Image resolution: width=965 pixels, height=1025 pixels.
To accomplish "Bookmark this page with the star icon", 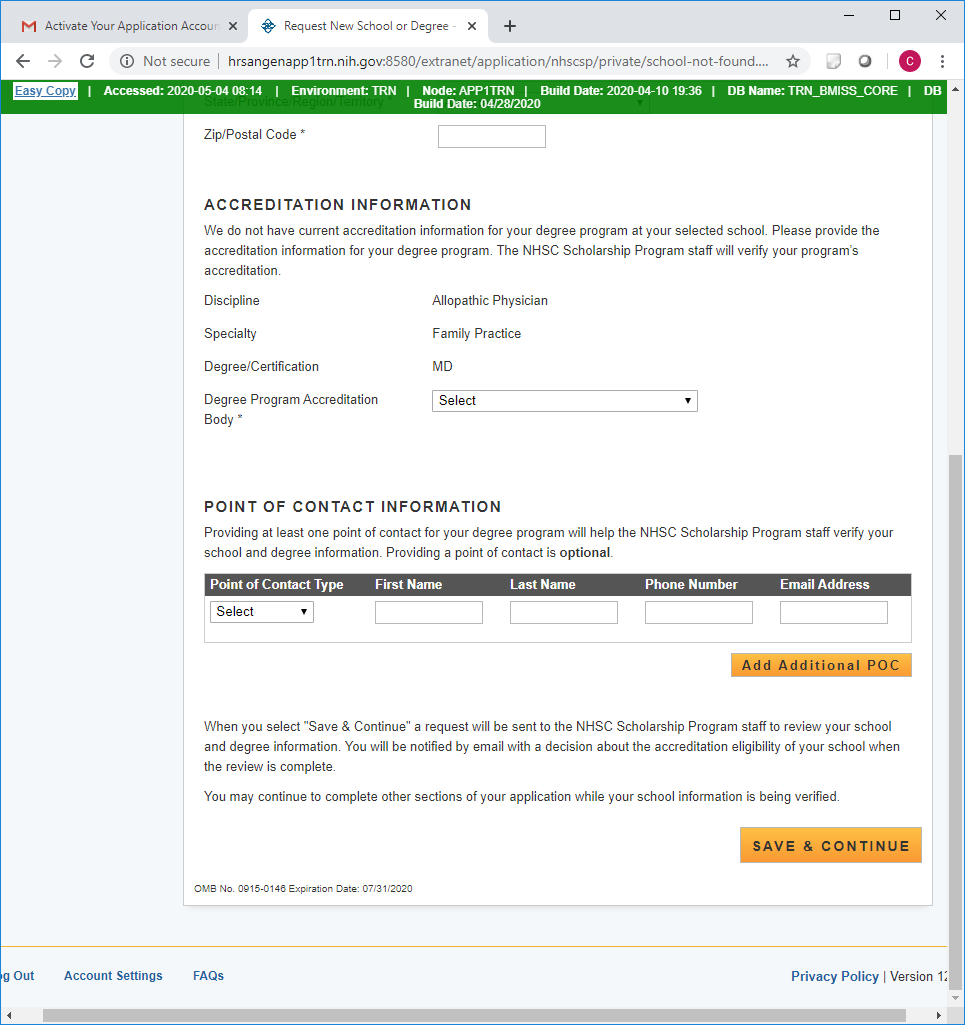I will [x=793, y=61].
